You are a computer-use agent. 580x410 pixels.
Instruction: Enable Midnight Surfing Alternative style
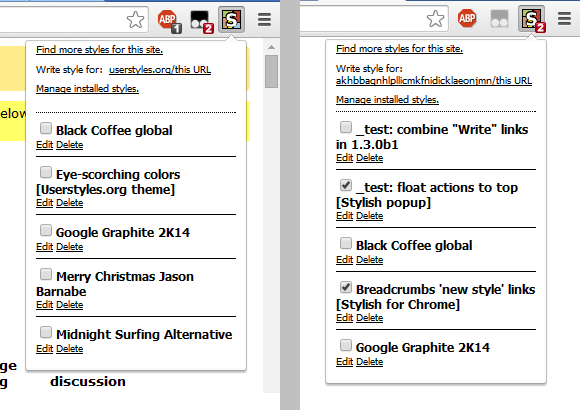pos(46,332)
